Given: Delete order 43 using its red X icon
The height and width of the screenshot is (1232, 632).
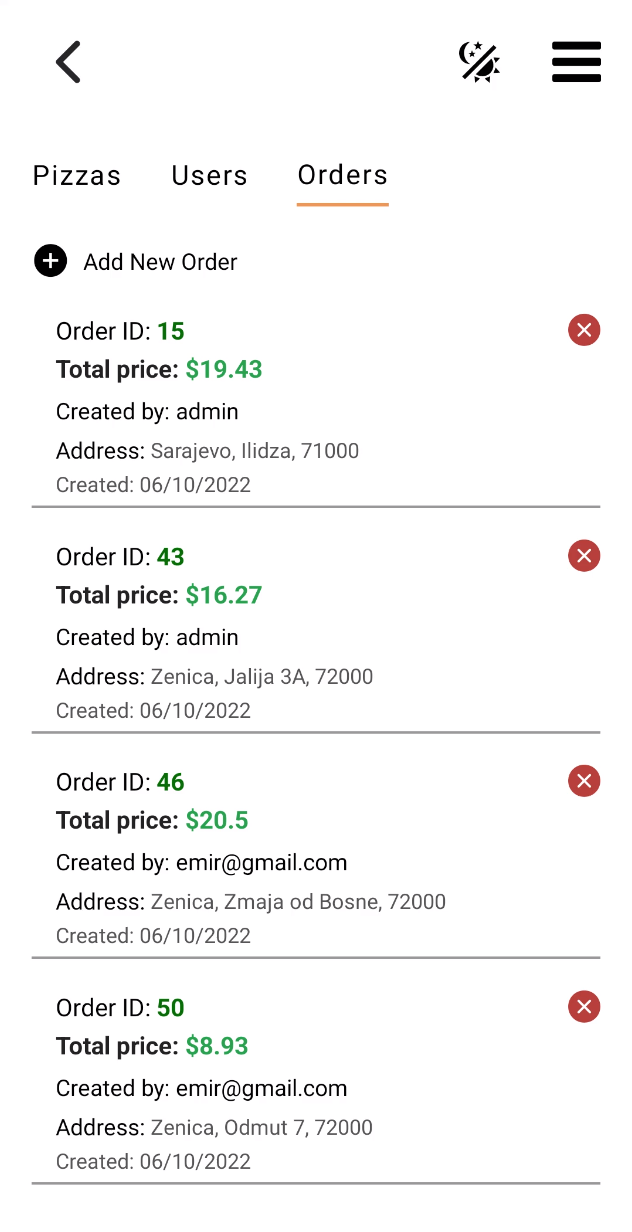Looking at the screenshot, I should (584, 556).
